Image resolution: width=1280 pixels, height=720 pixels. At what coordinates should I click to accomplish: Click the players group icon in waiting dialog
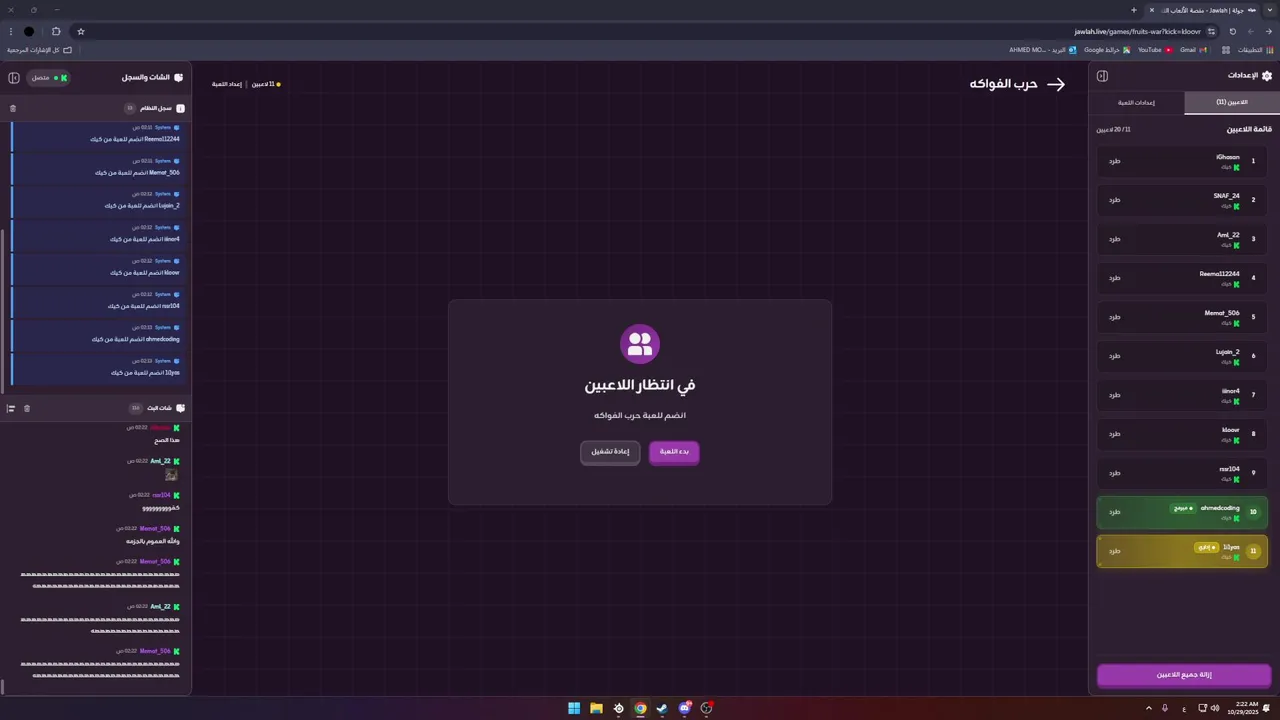640,343
